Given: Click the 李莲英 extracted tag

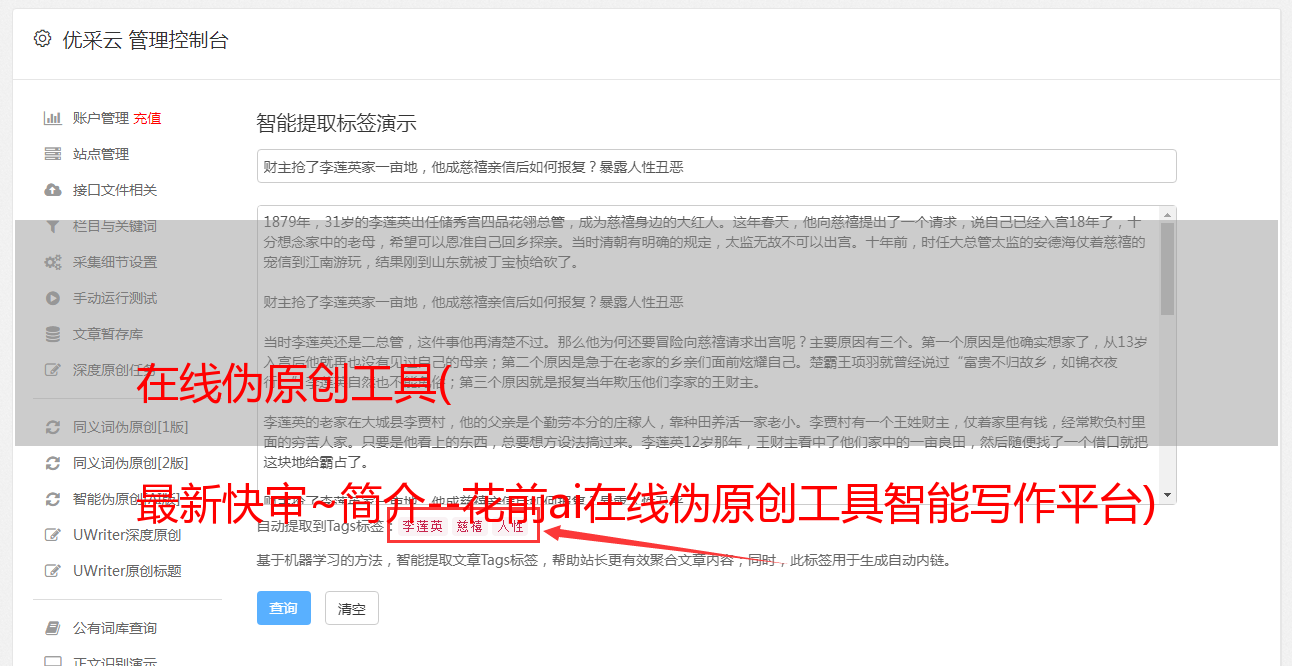Looking at the screenshot, I should (422, 526).
